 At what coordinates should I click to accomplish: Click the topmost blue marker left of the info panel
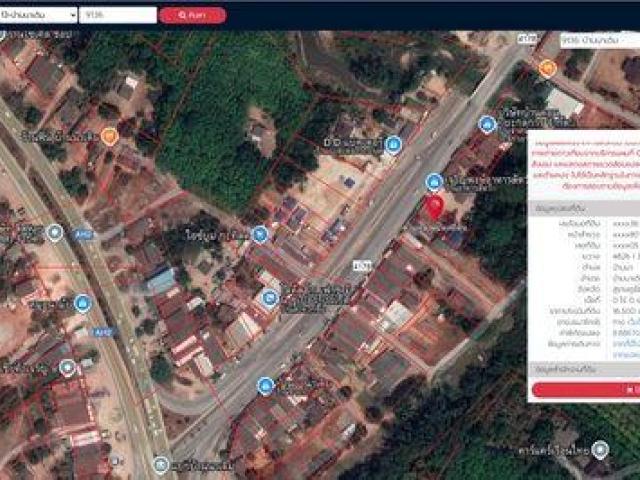pyautogui.click(x=487, y=124)
